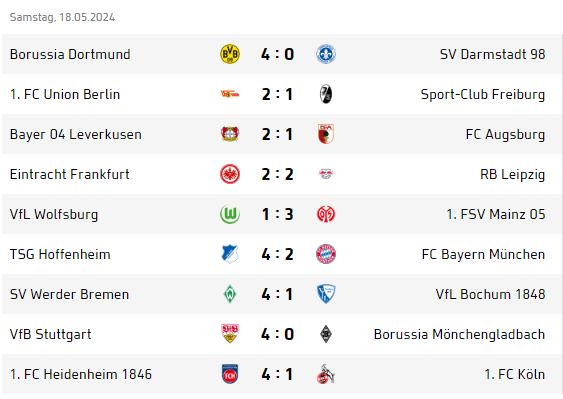Click the 1. FC Köln goat logo

(326, 374)
